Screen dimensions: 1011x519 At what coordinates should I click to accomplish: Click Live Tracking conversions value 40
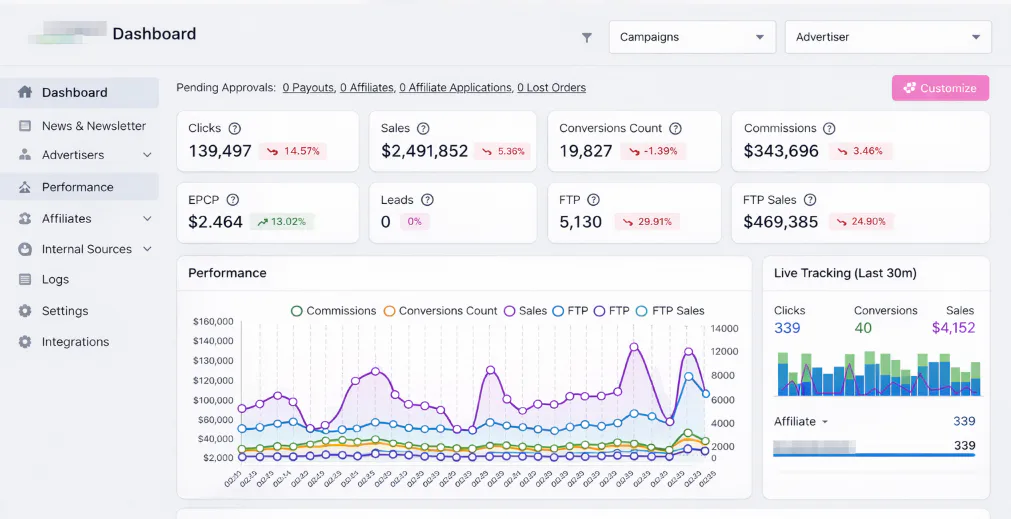pyautogui.click(x=863, y=328)
